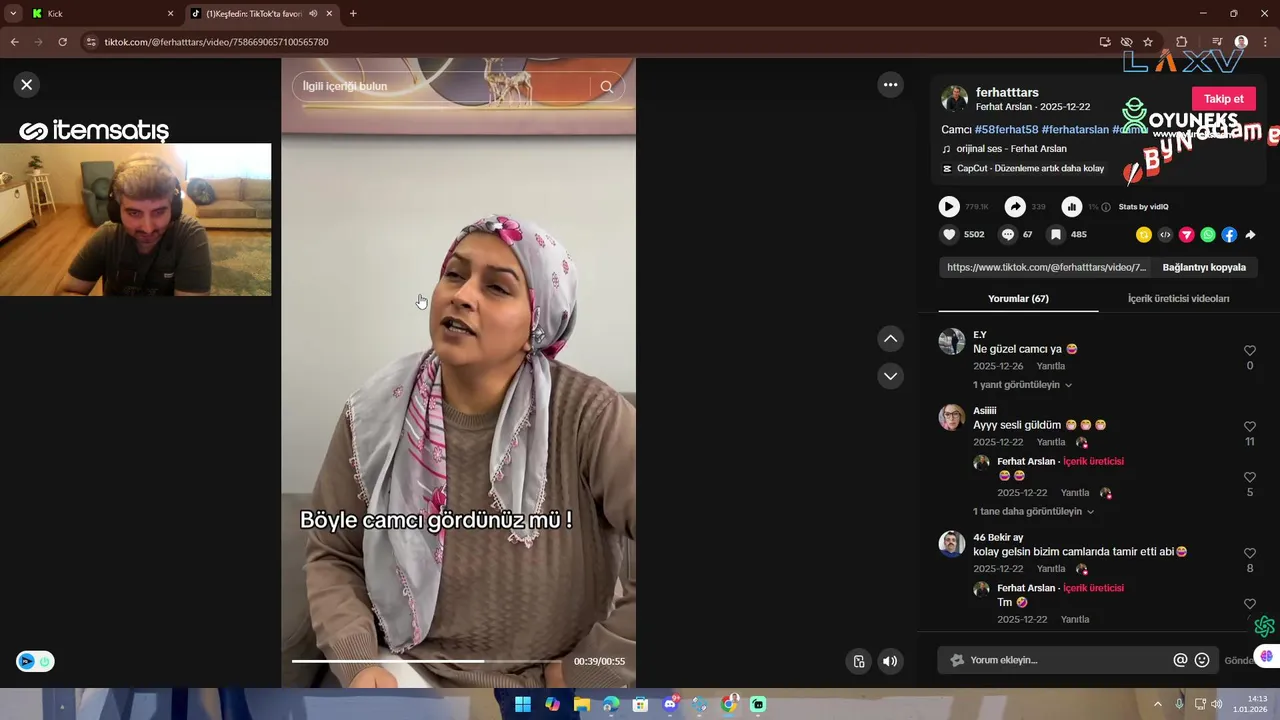Mute the TikTok tab audio icon
Screen dimensions: 1280x720
coord(313,13)
